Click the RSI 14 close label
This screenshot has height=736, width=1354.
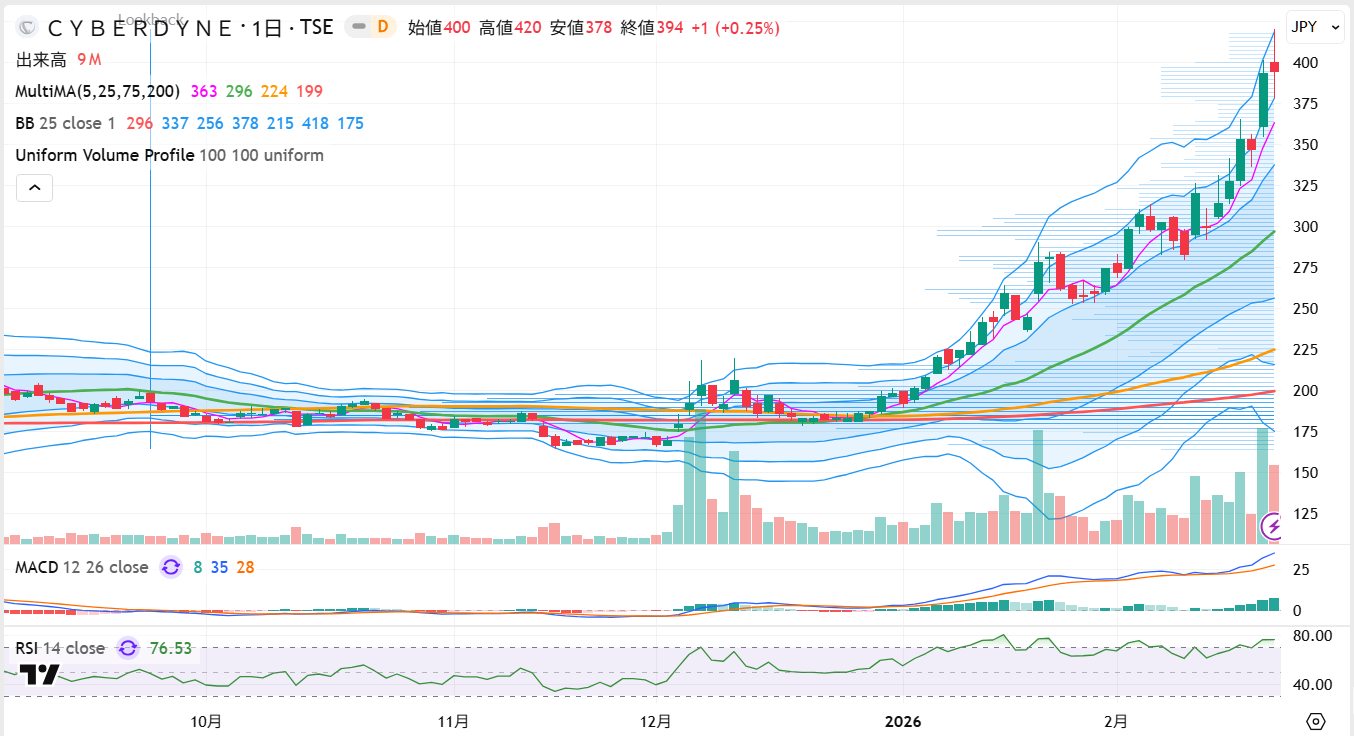coord(60,648)
